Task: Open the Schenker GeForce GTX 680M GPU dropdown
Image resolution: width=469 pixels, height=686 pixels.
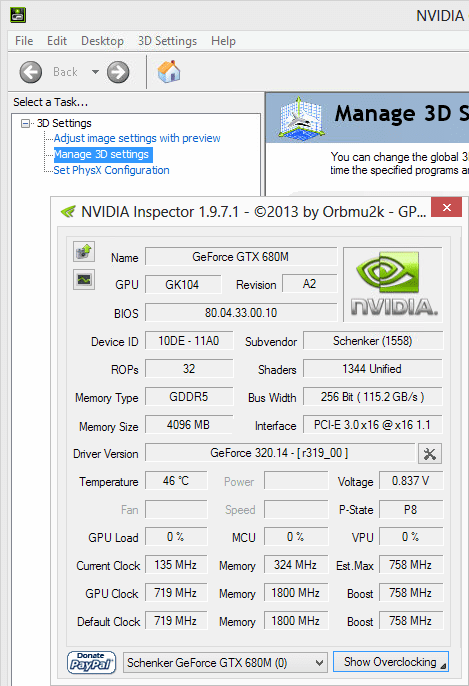Action: pyautogui.click(x=226, y=663)
